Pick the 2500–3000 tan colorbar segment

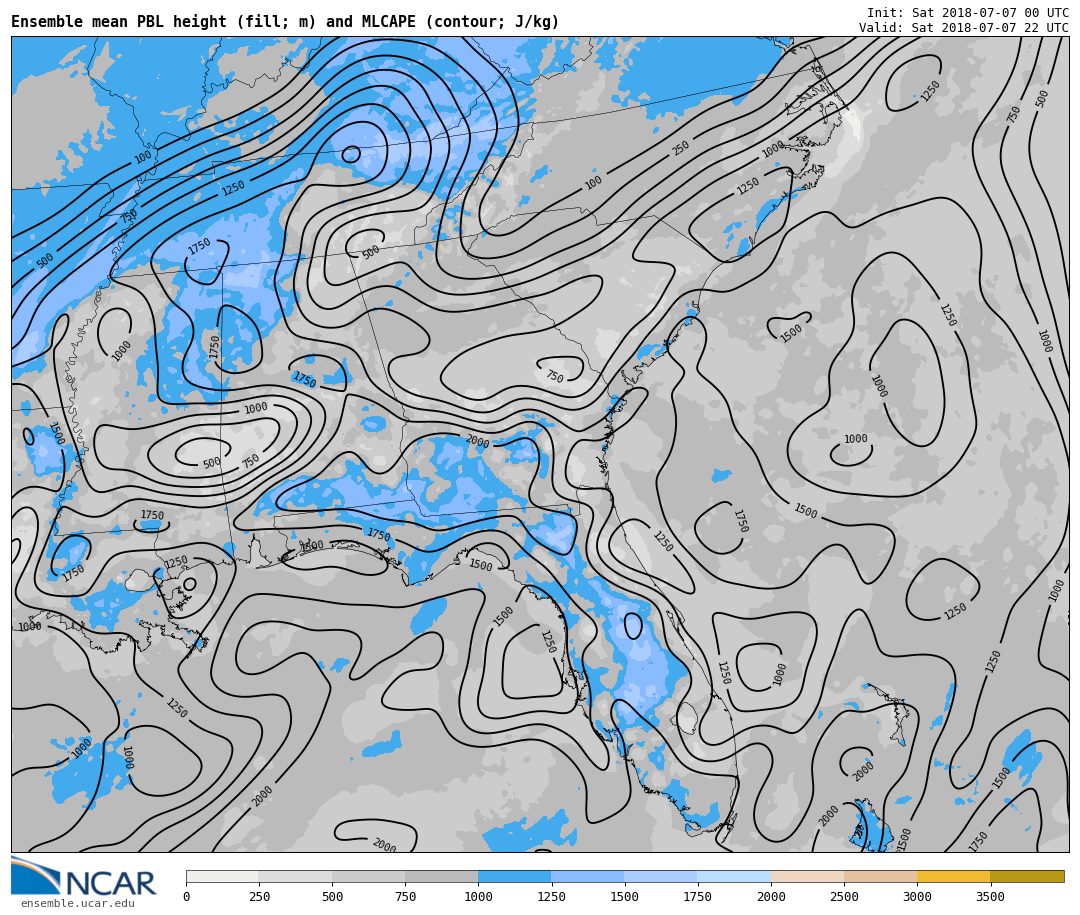click(x=880, y=876)
